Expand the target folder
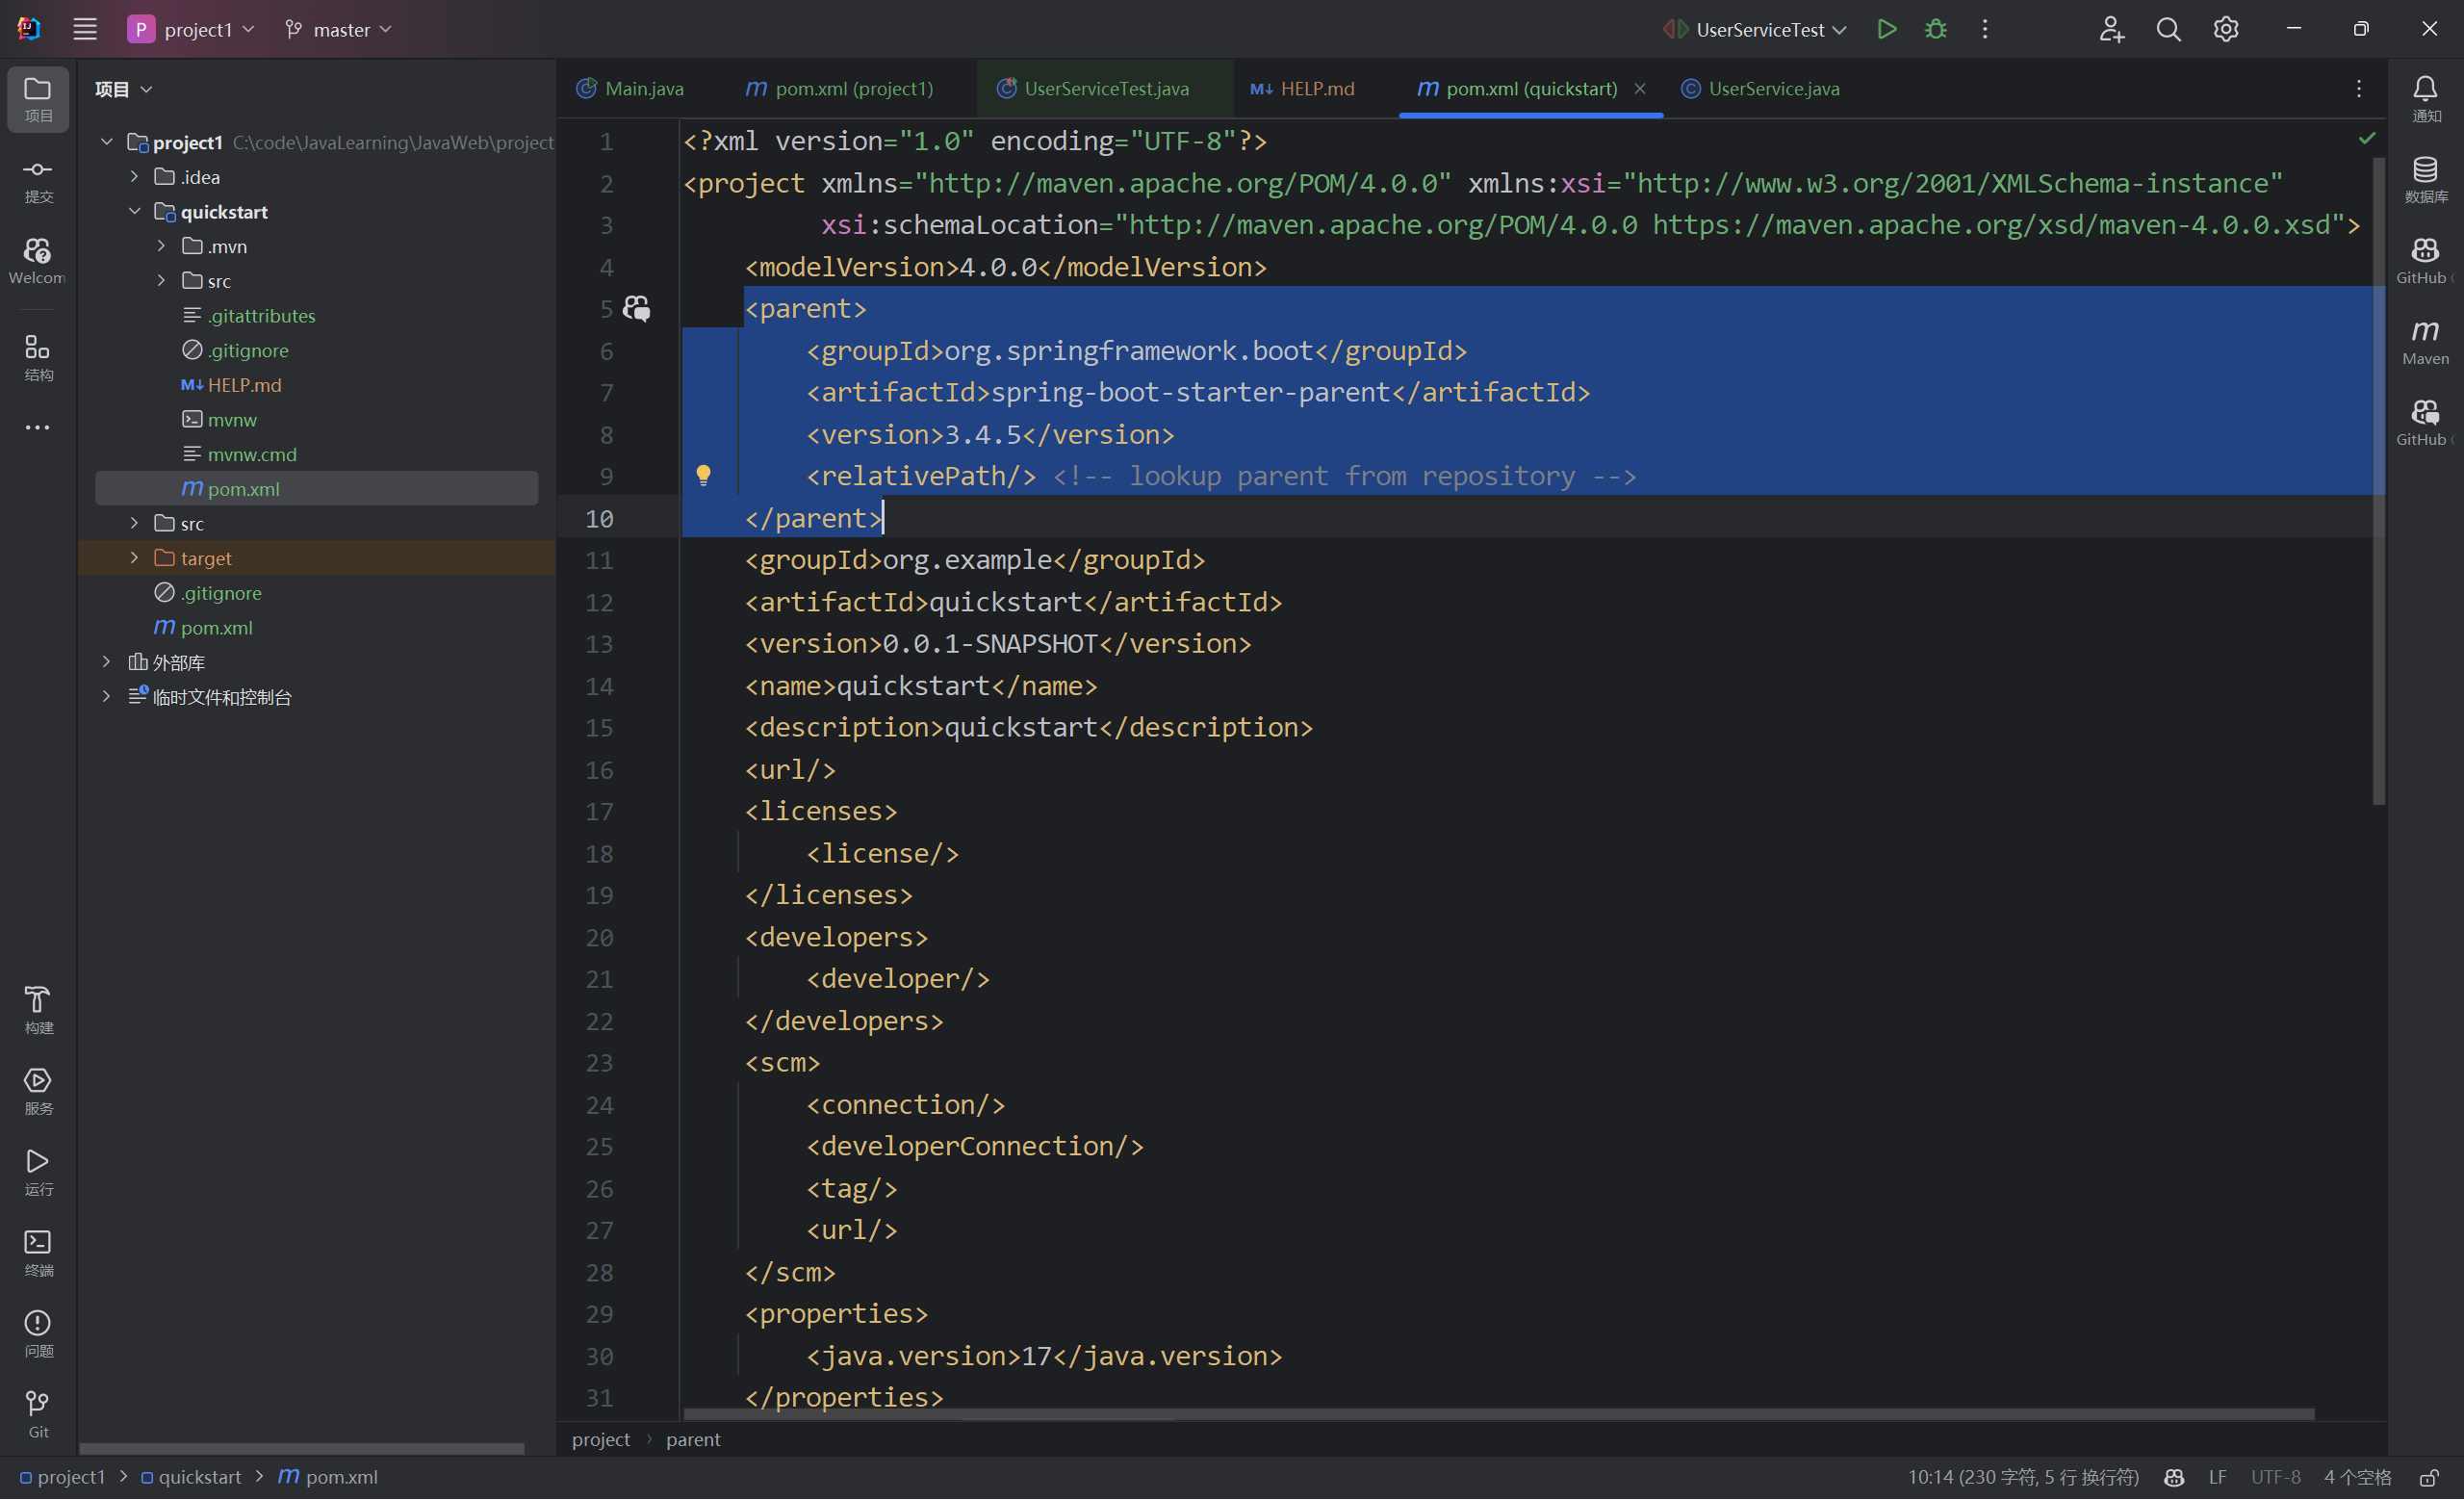The width and height of the screenshot is (2464, 1500). 134,558
